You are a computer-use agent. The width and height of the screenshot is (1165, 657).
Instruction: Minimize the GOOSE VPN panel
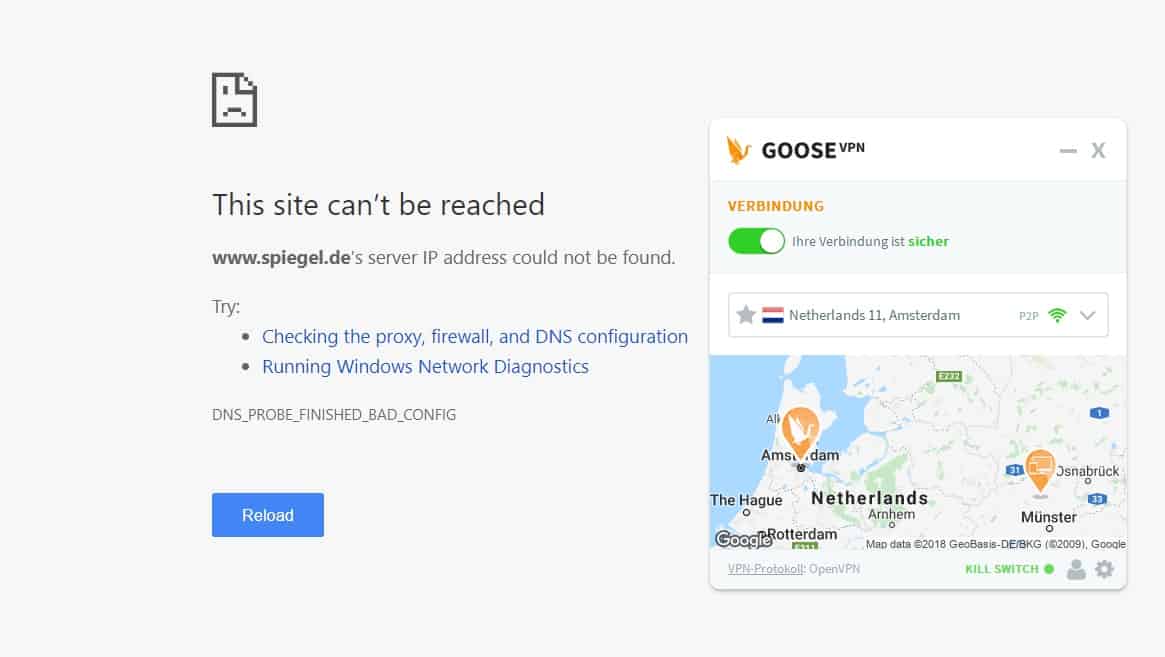point(1068,151)
